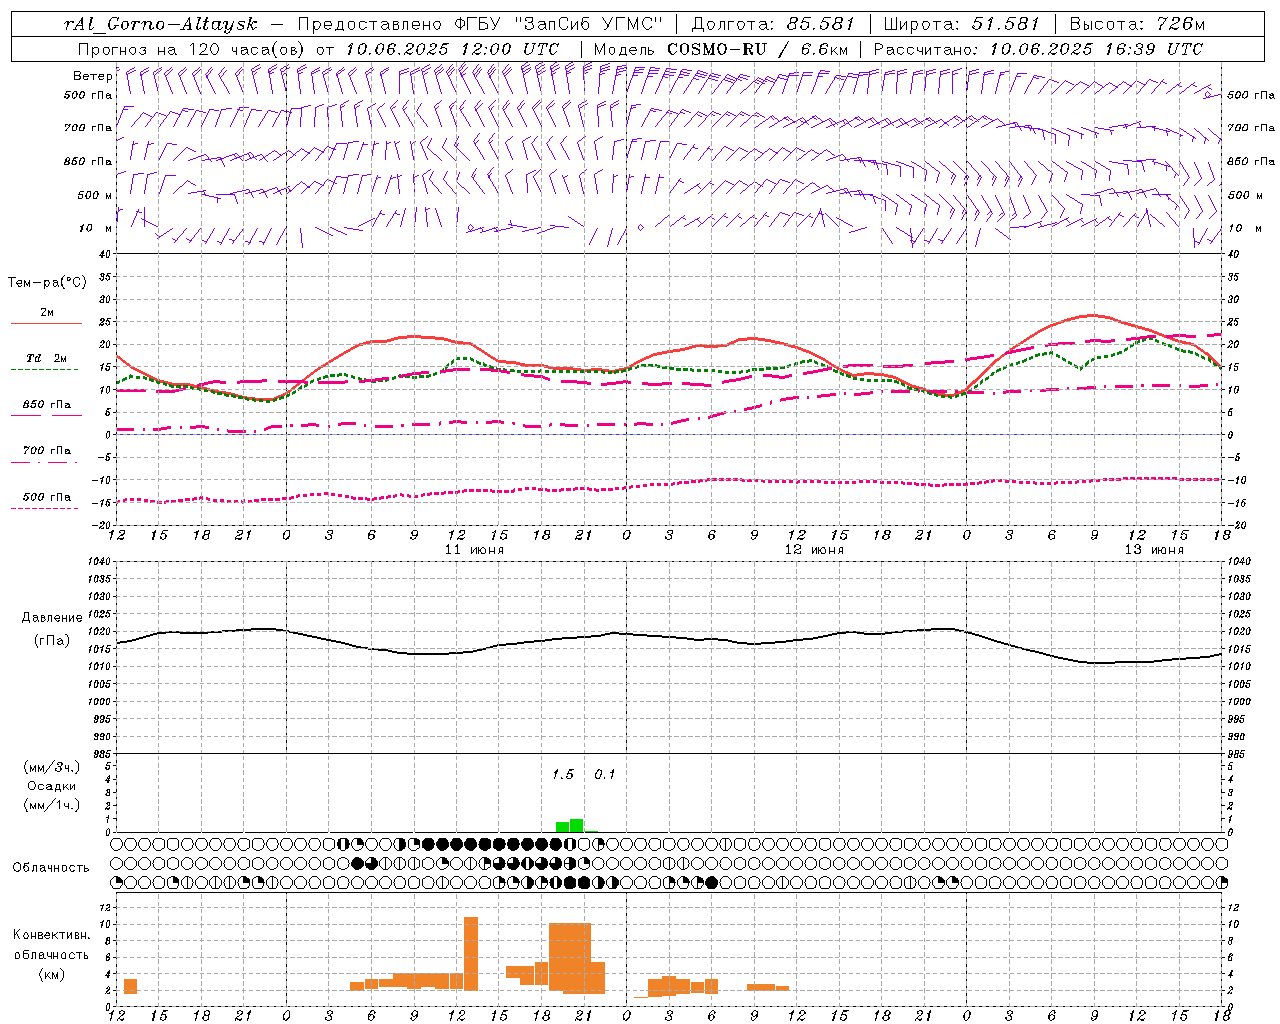Click the Td 2м dew point legend entry

click(x=46, y=358)
